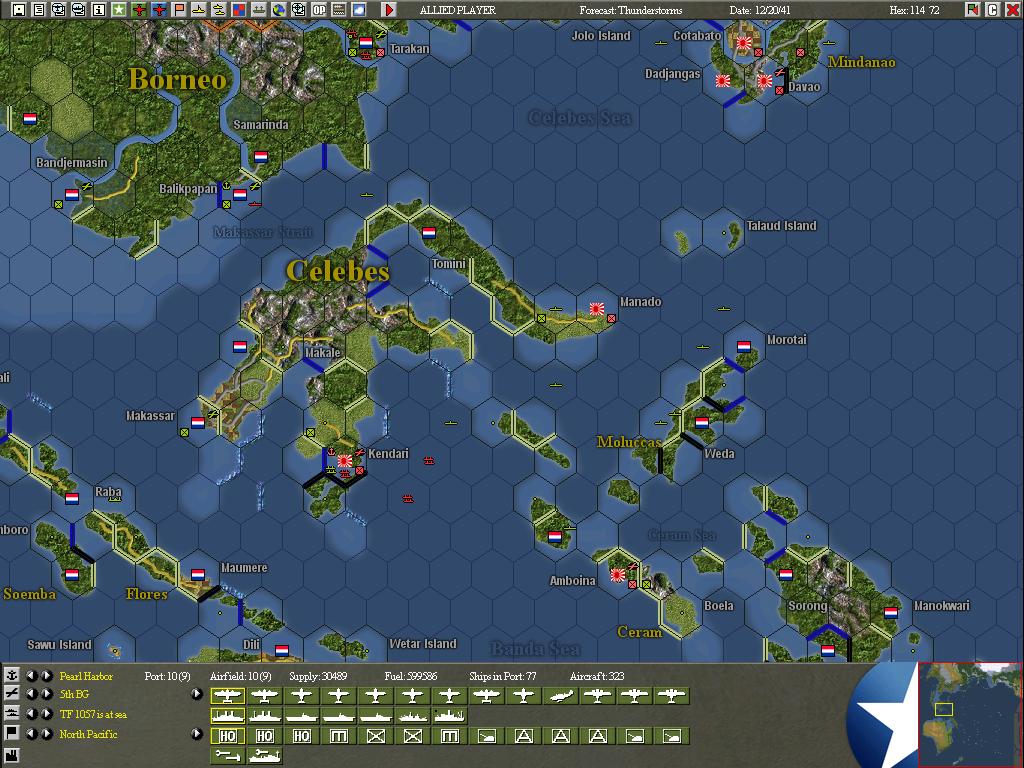
Task: Select Dutch flag at Makassar base
Action: click(x=198, y=423)
